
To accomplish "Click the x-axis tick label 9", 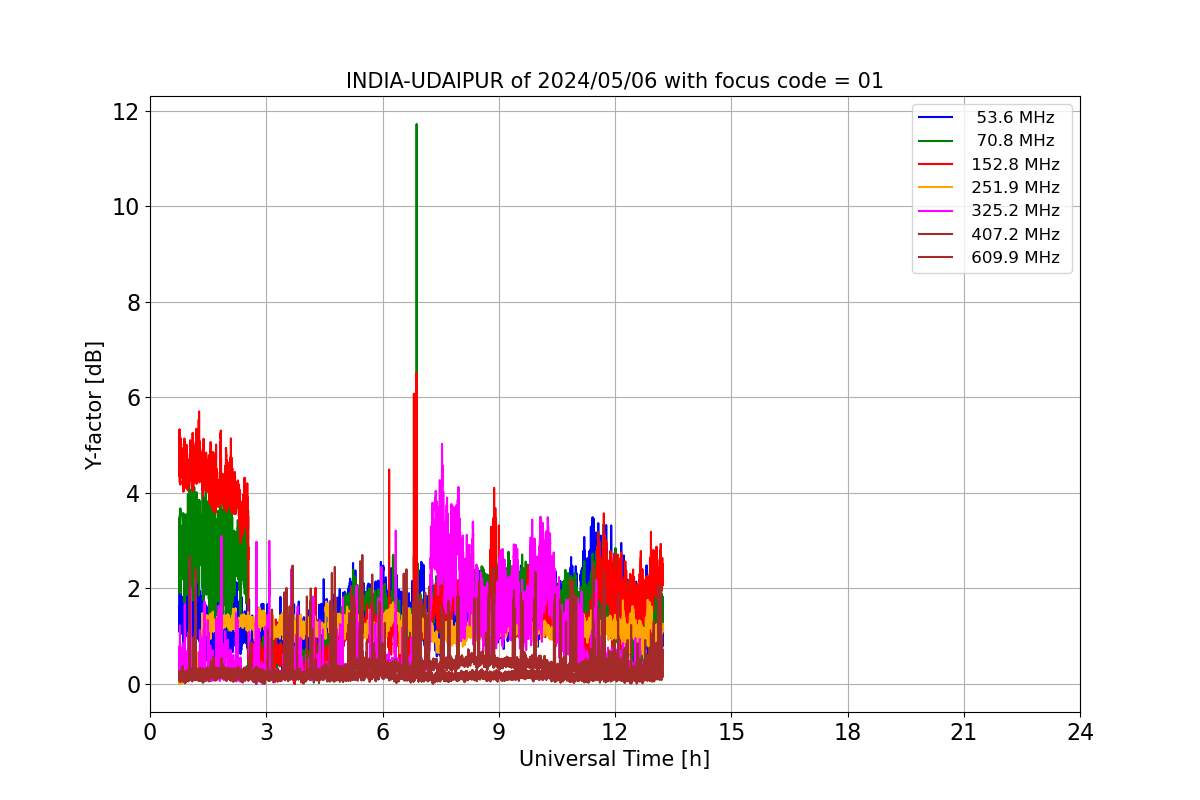I will pos(499,732).
